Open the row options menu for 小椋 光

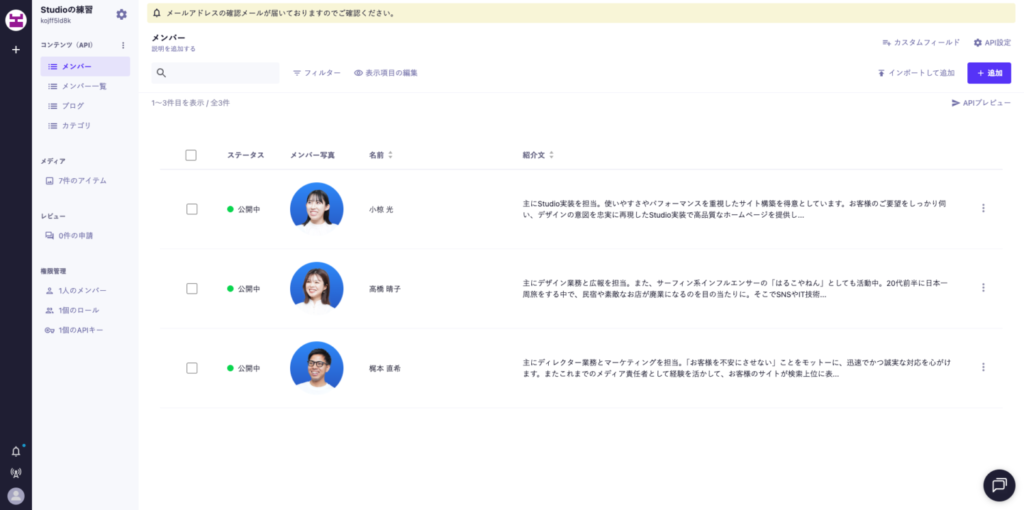click(983, 208)
